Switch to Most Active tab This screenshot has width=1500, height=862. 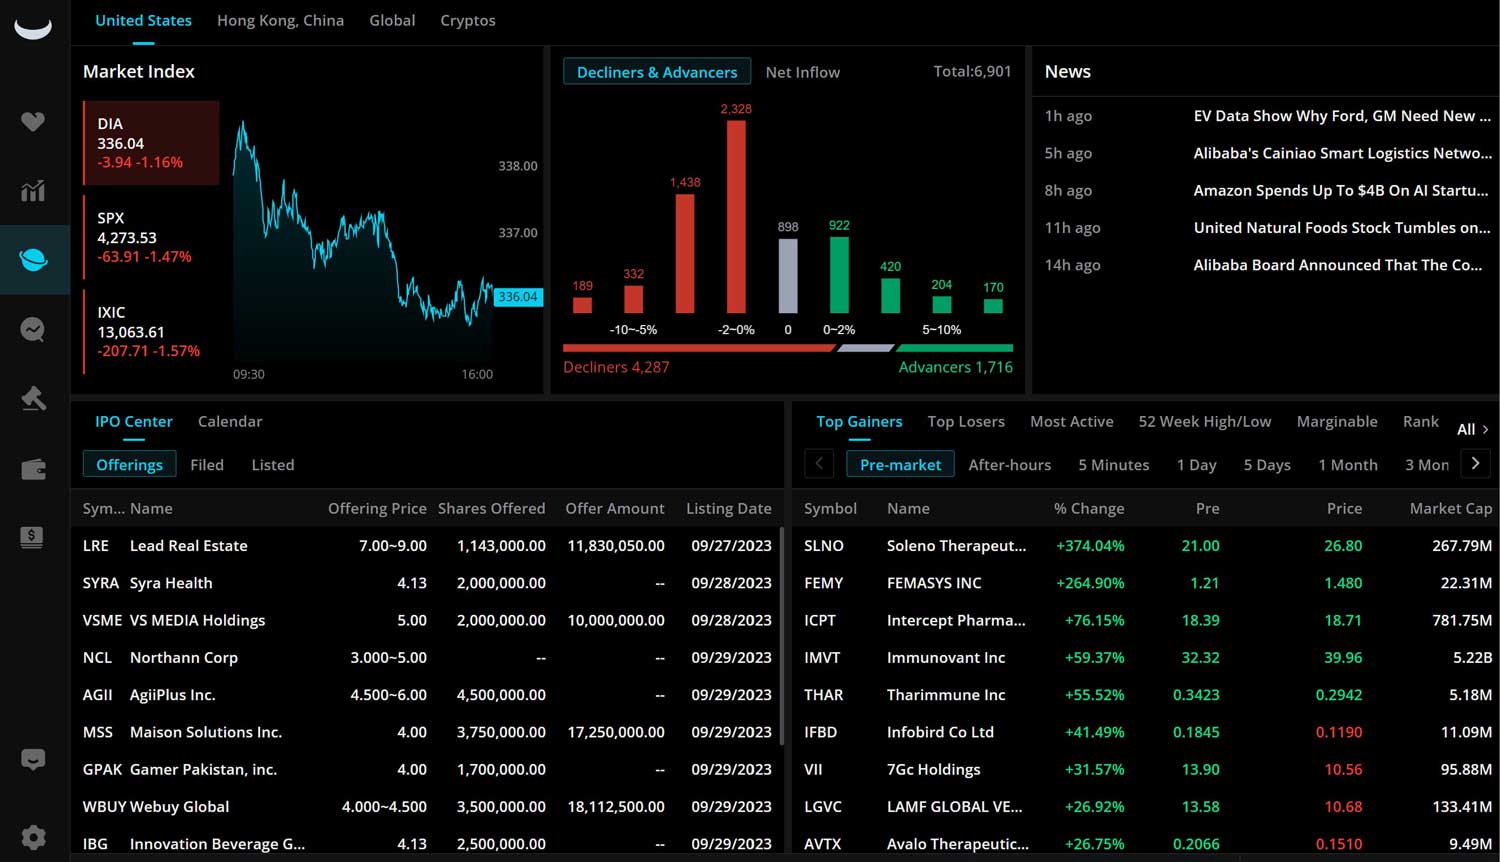[x=1071, y=421]
